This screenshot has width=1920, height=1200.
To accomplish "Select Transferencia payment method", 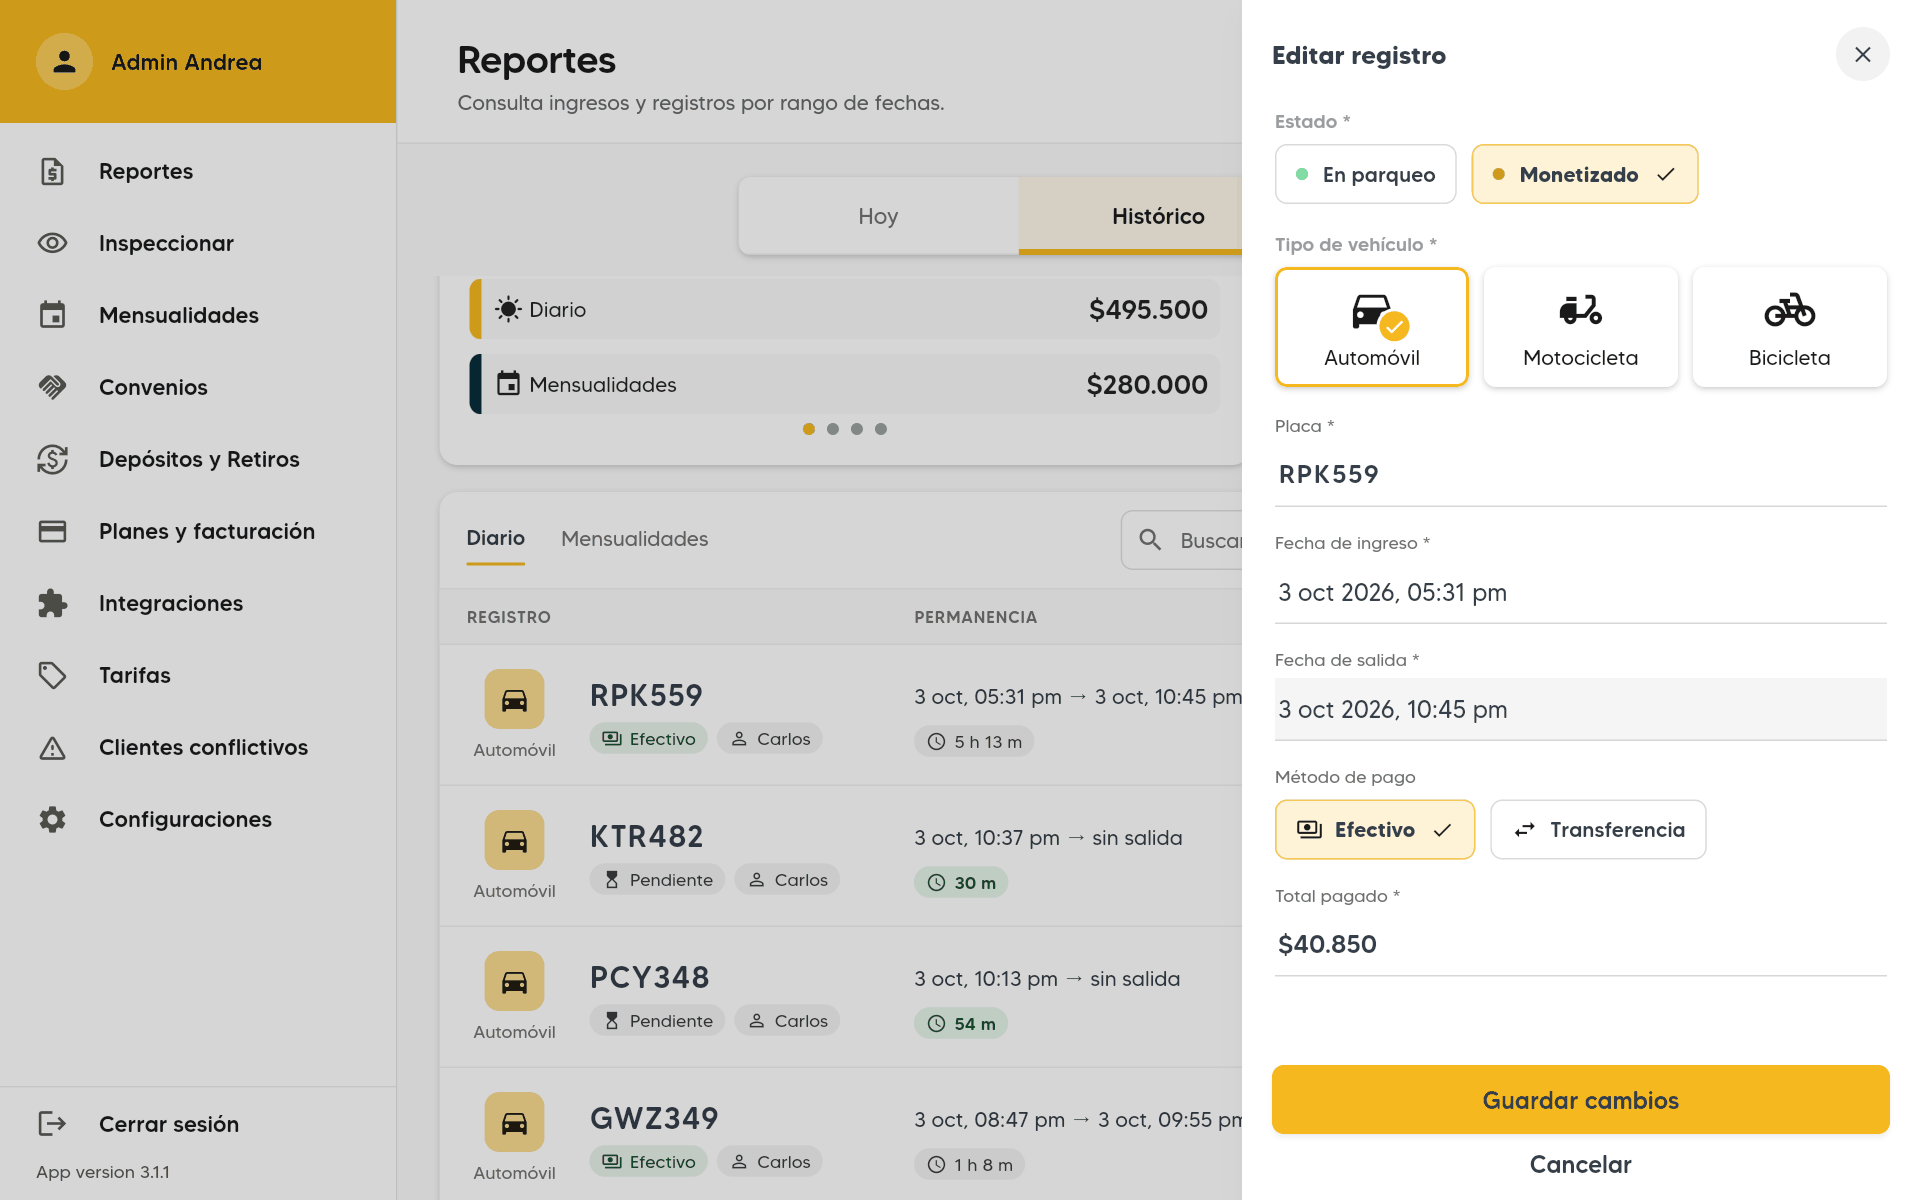I will (1598, 829).
